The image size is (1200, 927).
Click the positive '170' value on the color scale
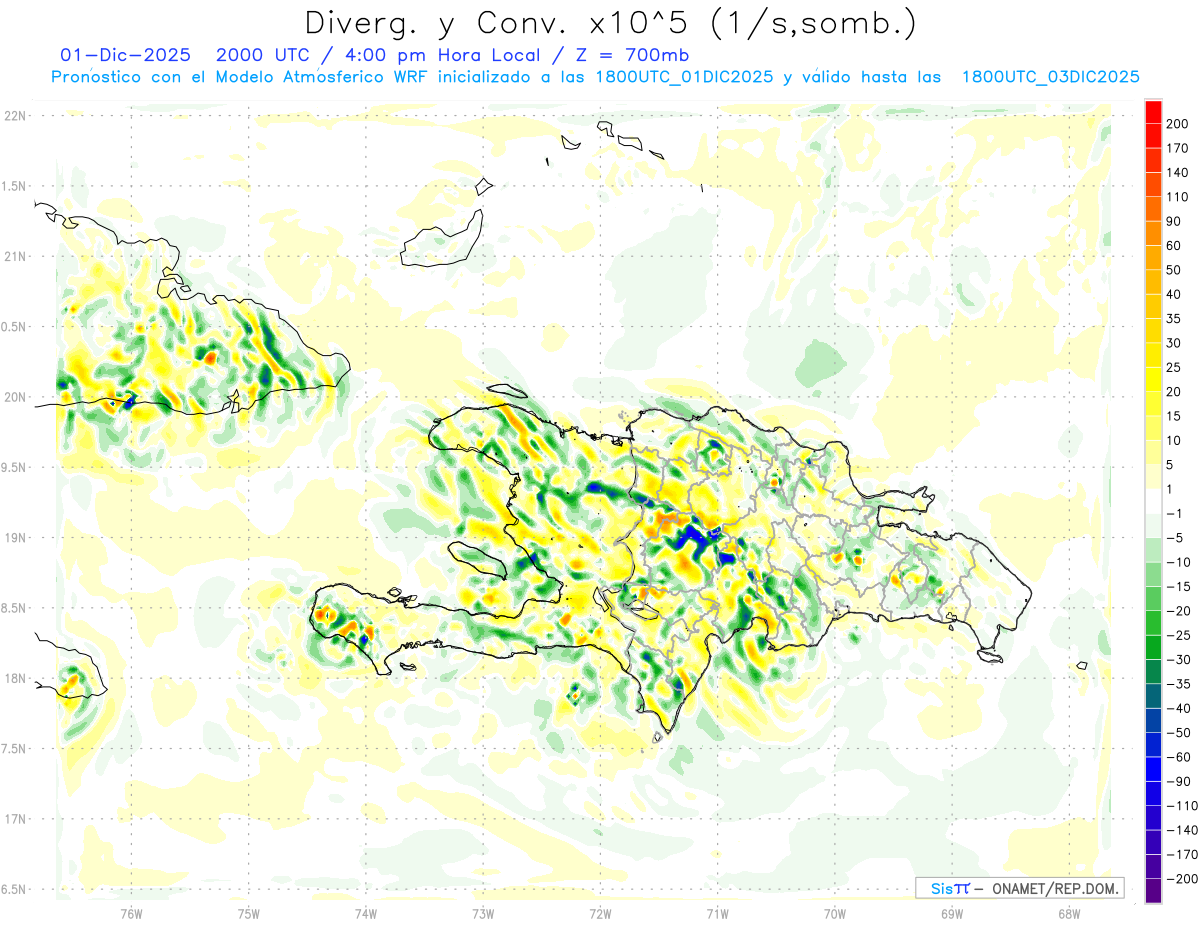1178,148
